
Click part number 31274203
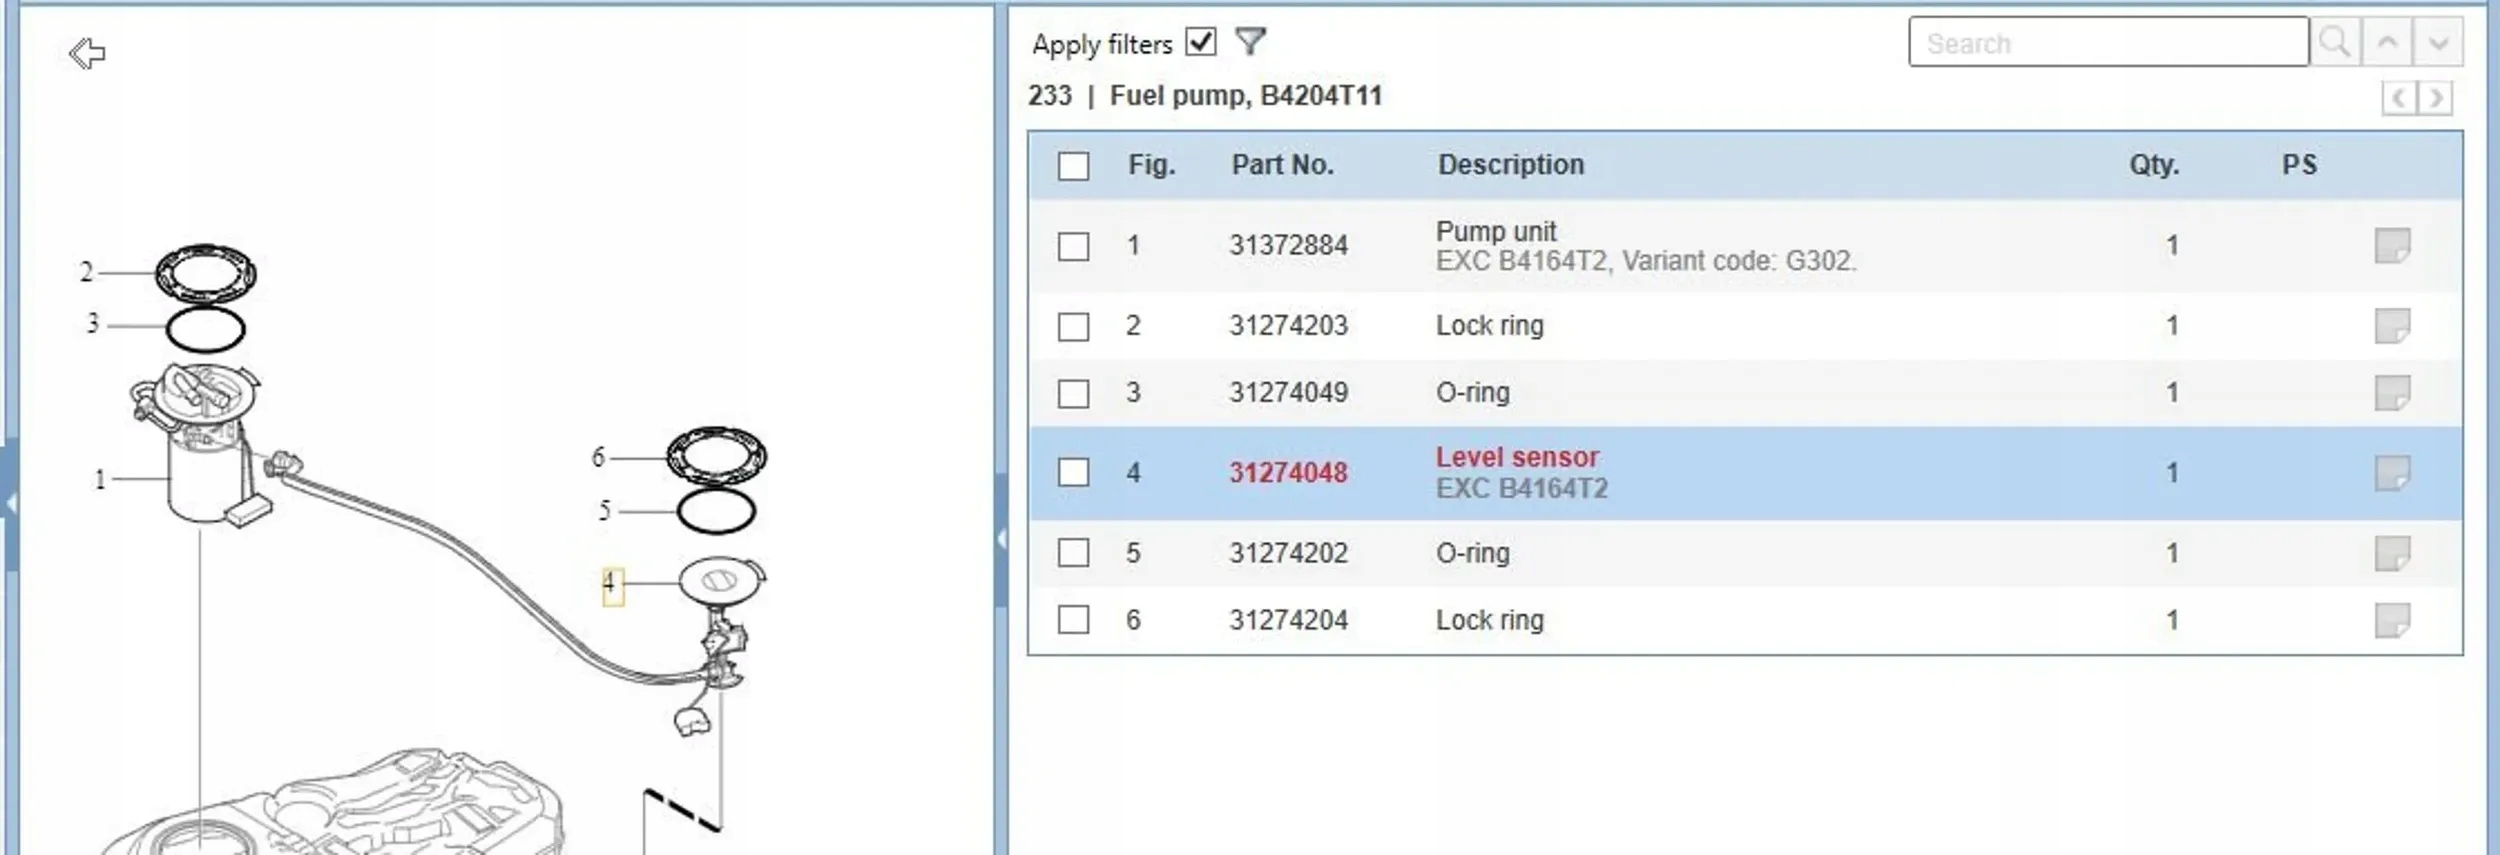coord(1288,326)
